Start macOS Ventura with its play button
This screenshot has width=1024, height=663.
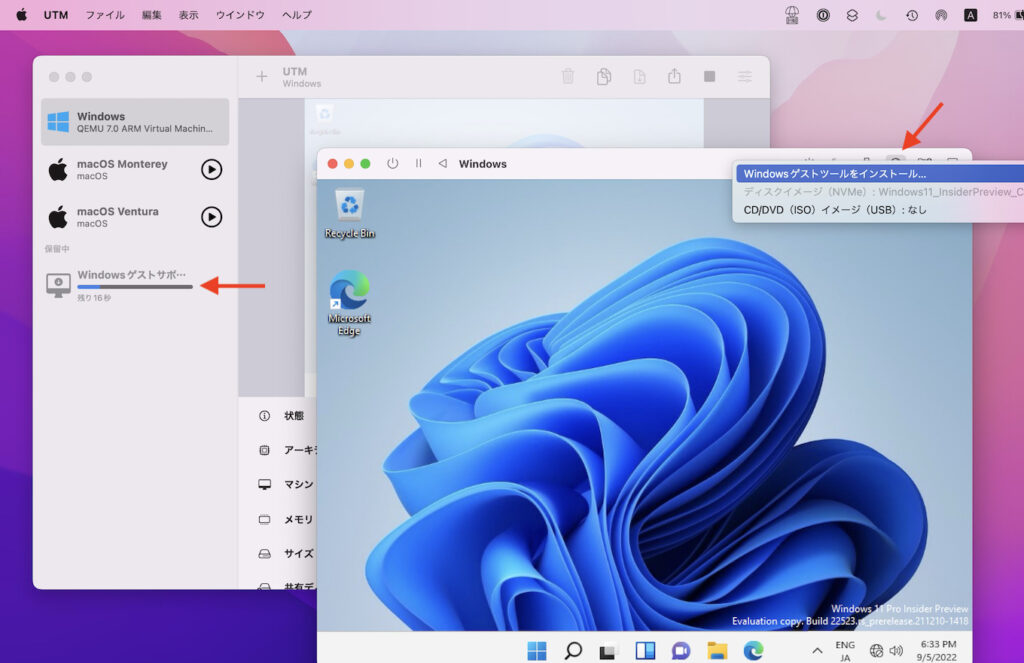coord(211,217)
